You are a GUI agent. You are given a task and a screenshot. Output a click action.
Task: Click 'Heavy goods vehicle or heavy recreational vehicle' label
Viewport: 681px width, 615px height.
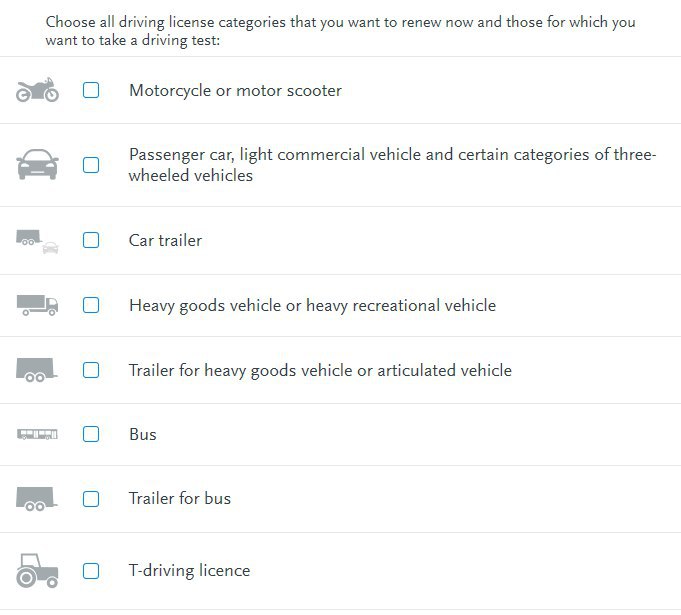point(313,306)
